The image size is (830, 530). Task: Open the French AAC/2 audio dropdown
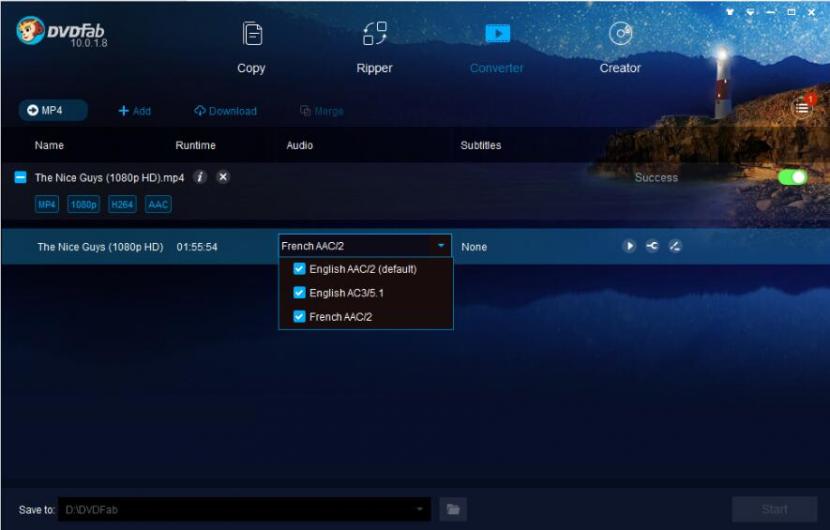pos(365,246)
